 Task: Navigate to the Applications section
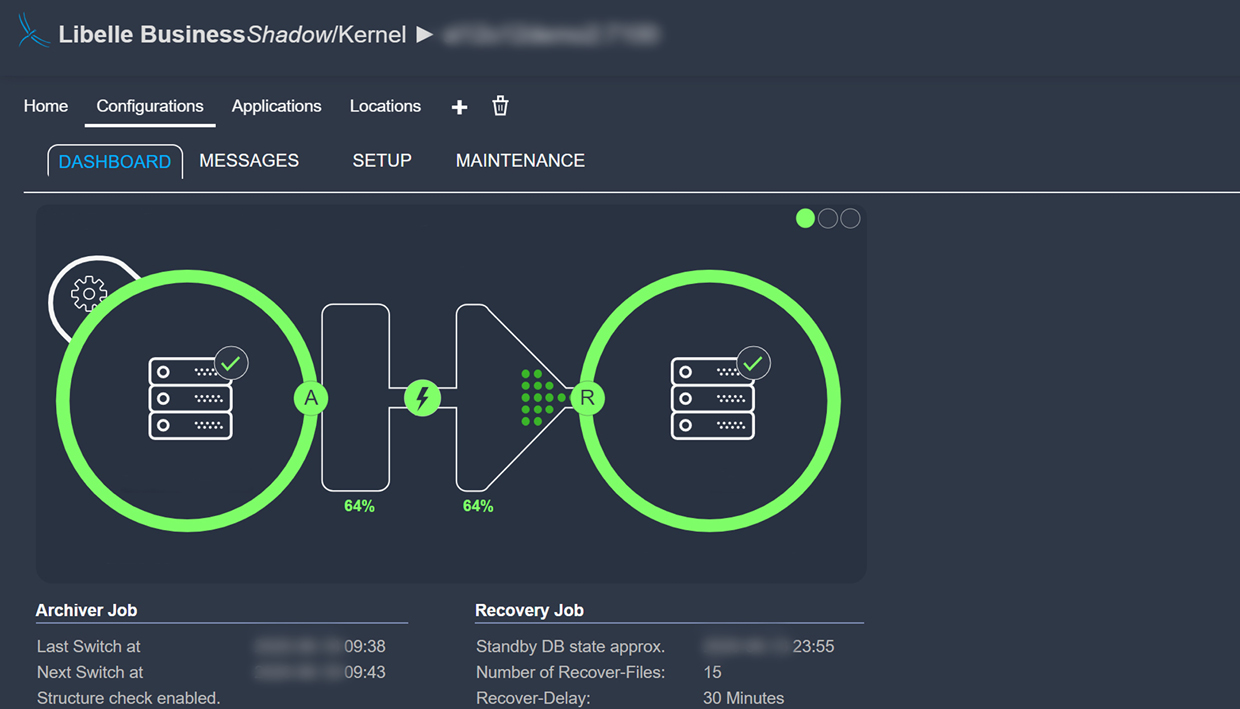point(276,106)
